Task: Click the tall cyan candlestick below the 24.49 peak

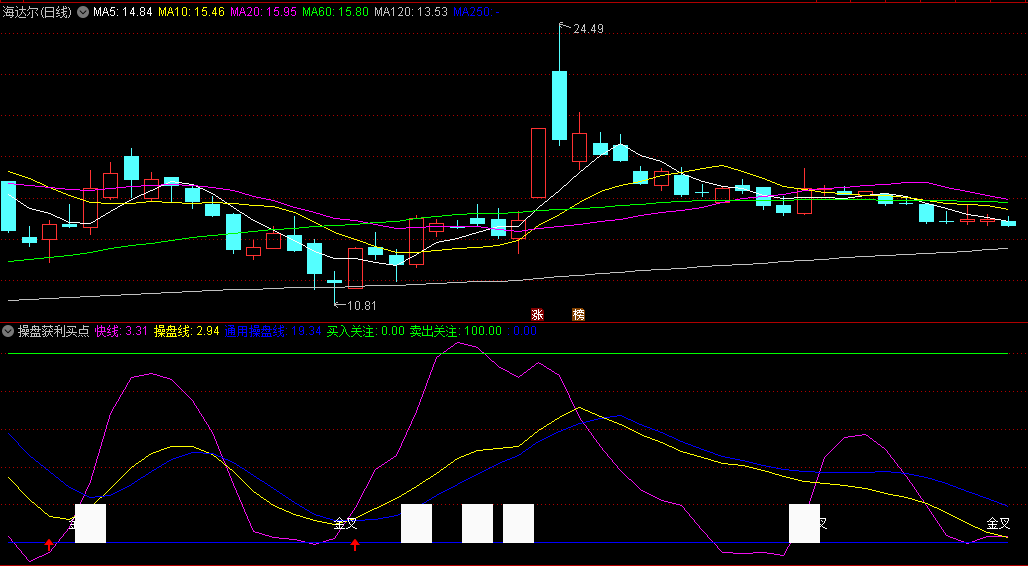Action: point(559,106)
